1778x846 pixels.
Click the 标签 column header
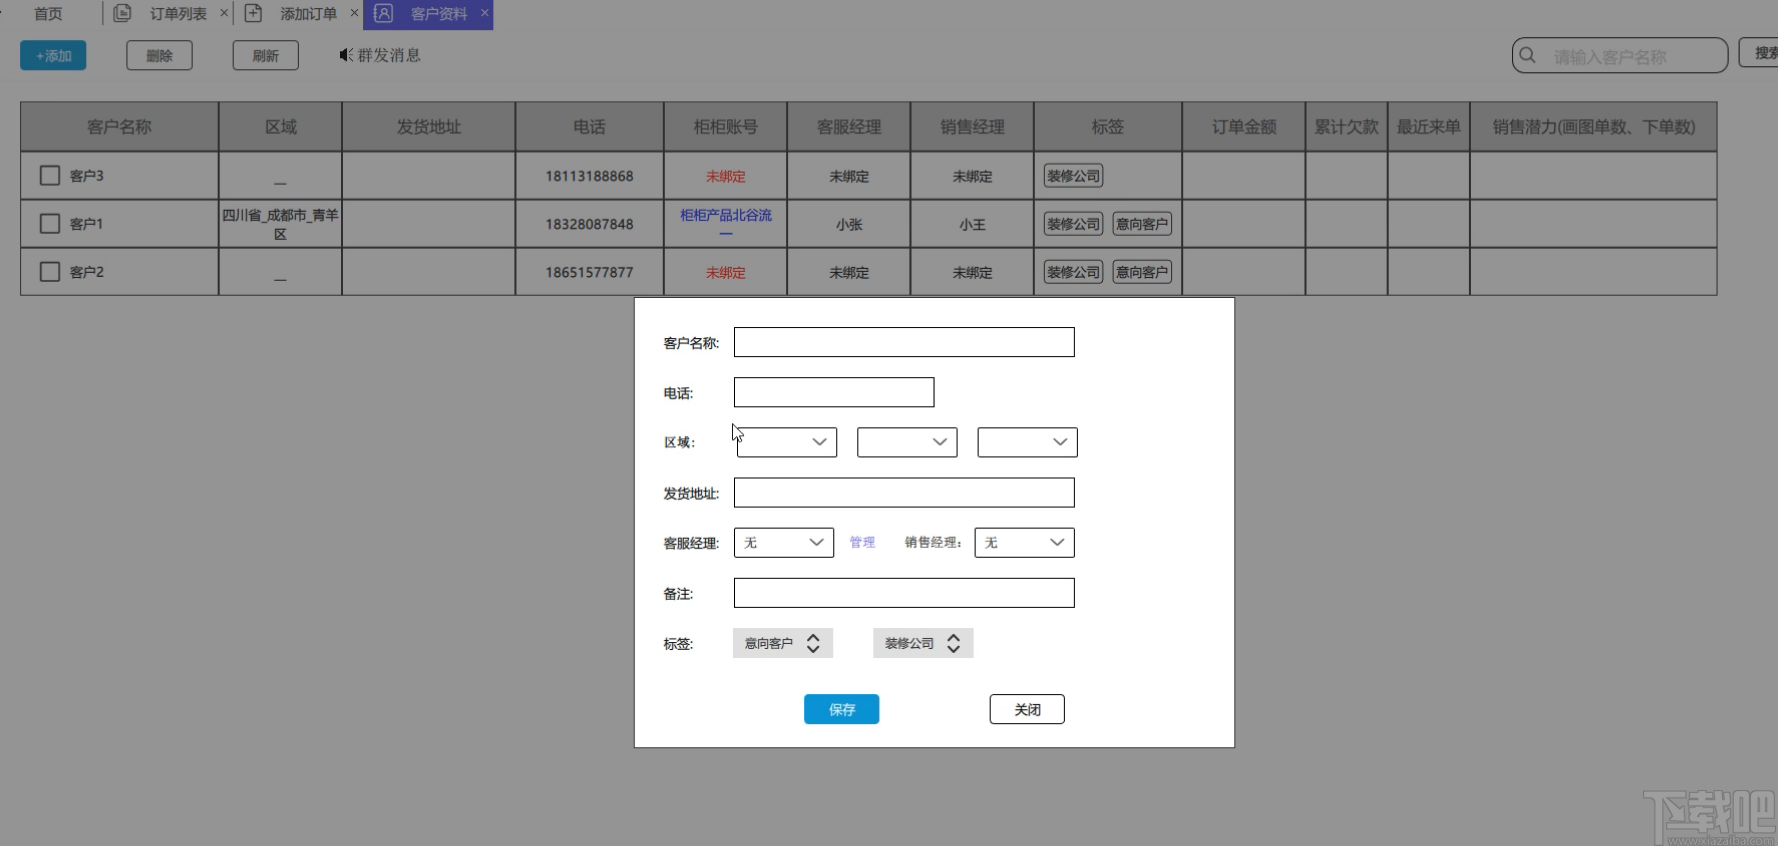pyautogui.click(x=1108, y=127)
